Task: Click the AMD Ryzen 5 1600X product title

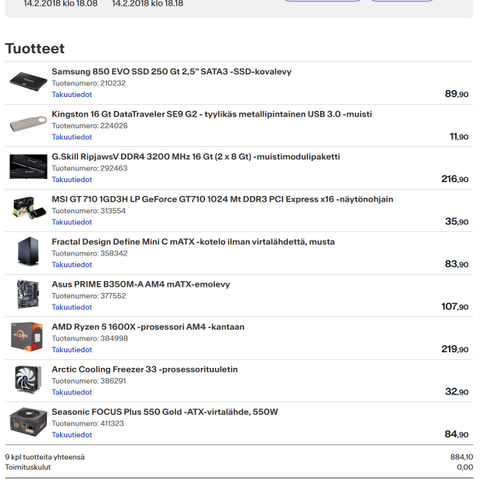Action: pos(148,327)
